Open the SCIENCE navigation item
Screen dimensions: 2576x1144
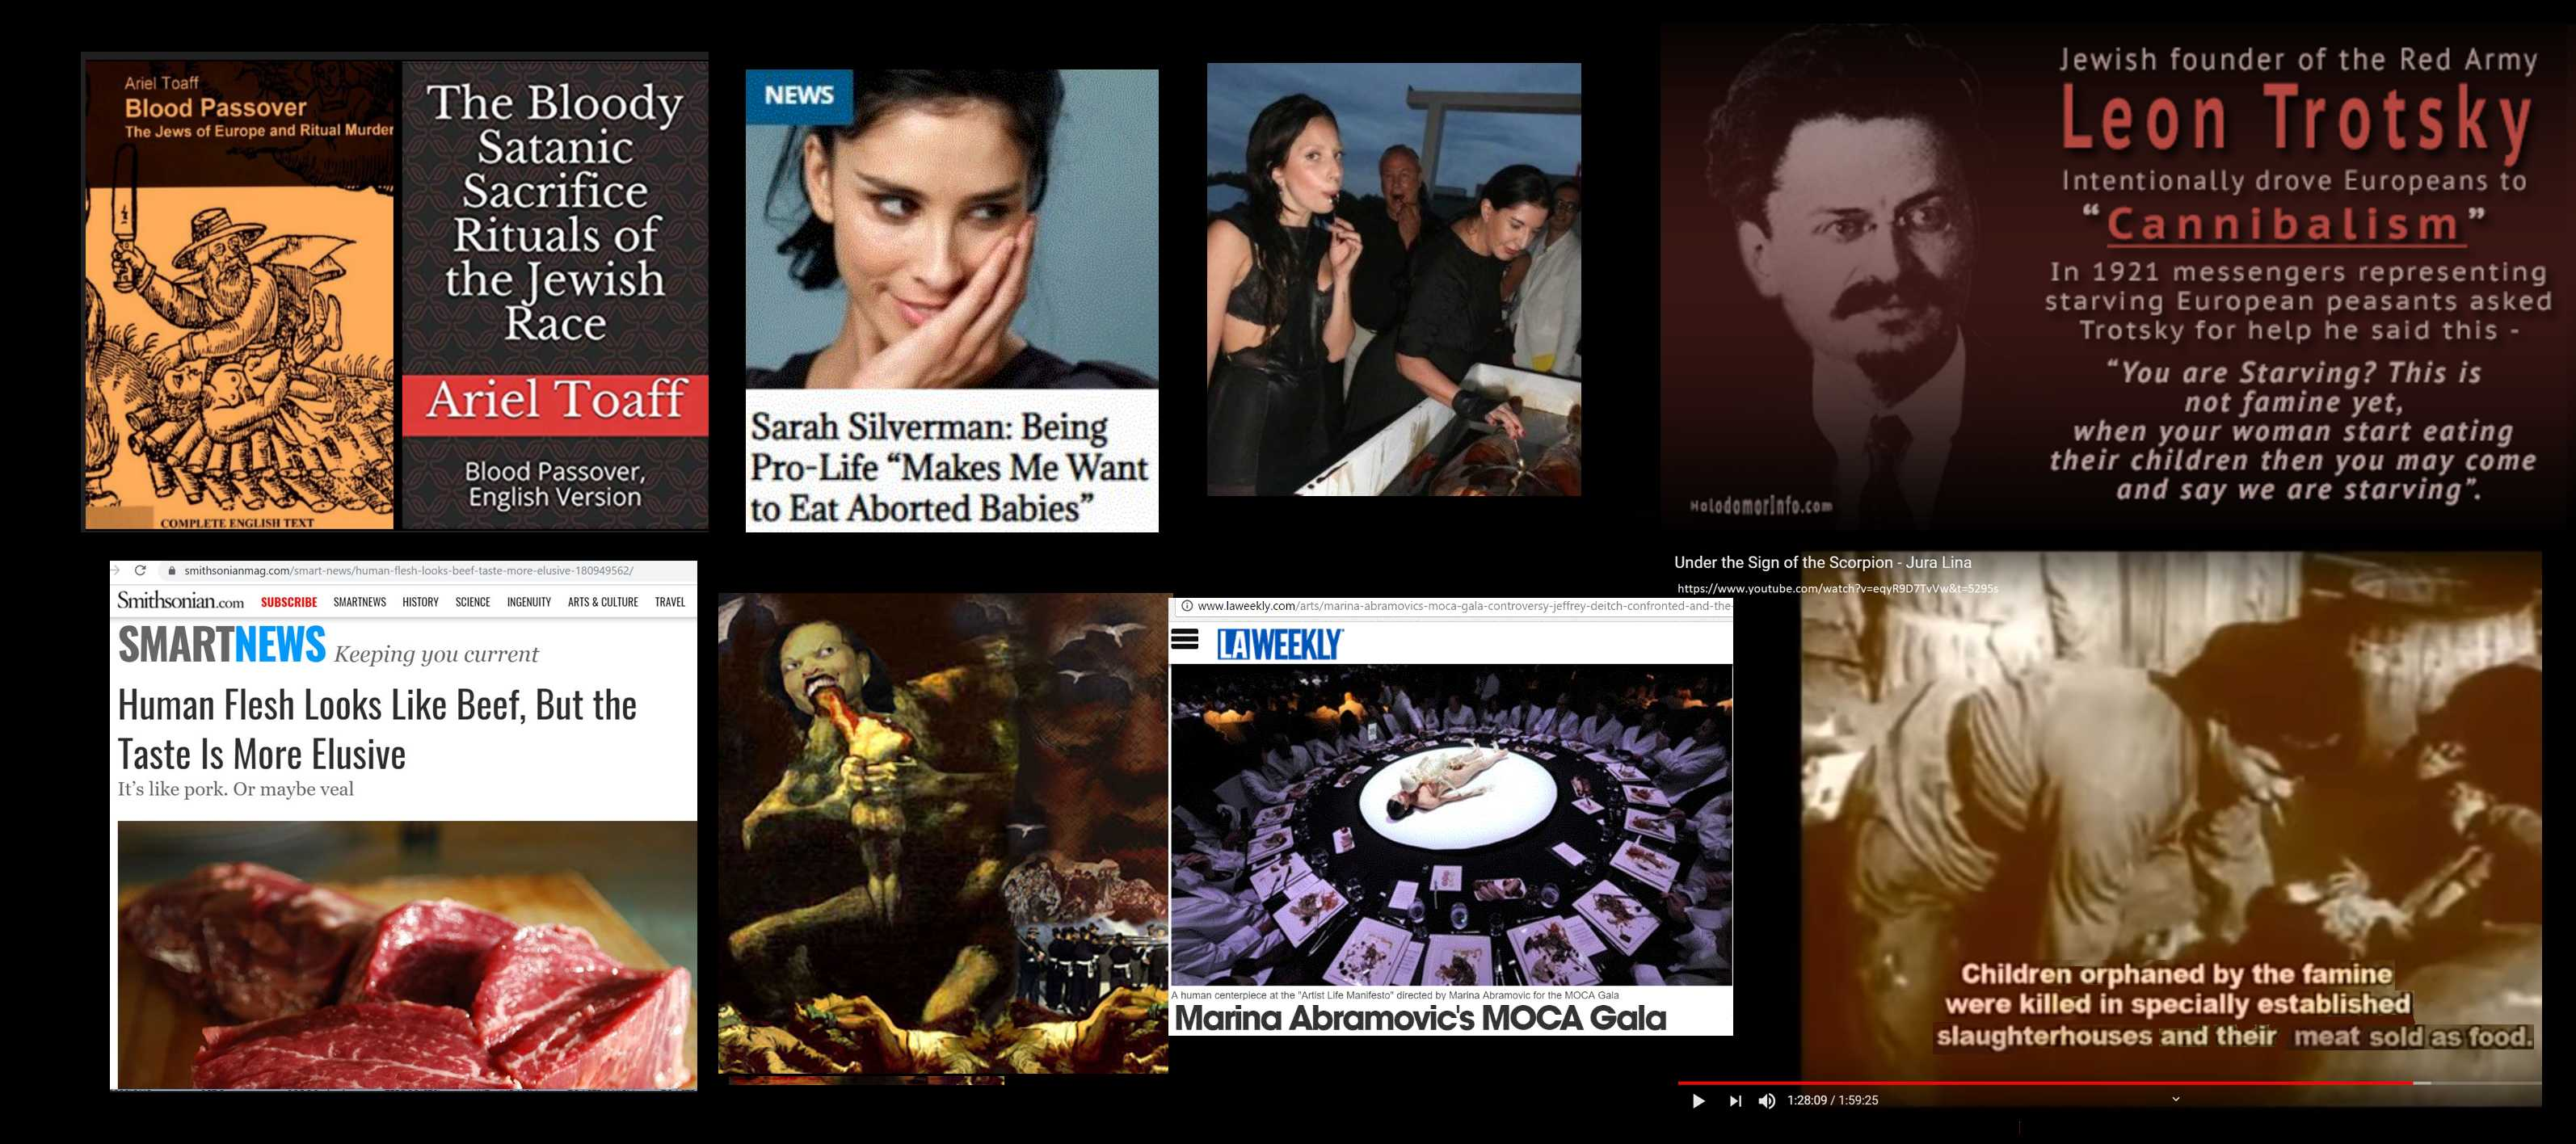472,602
